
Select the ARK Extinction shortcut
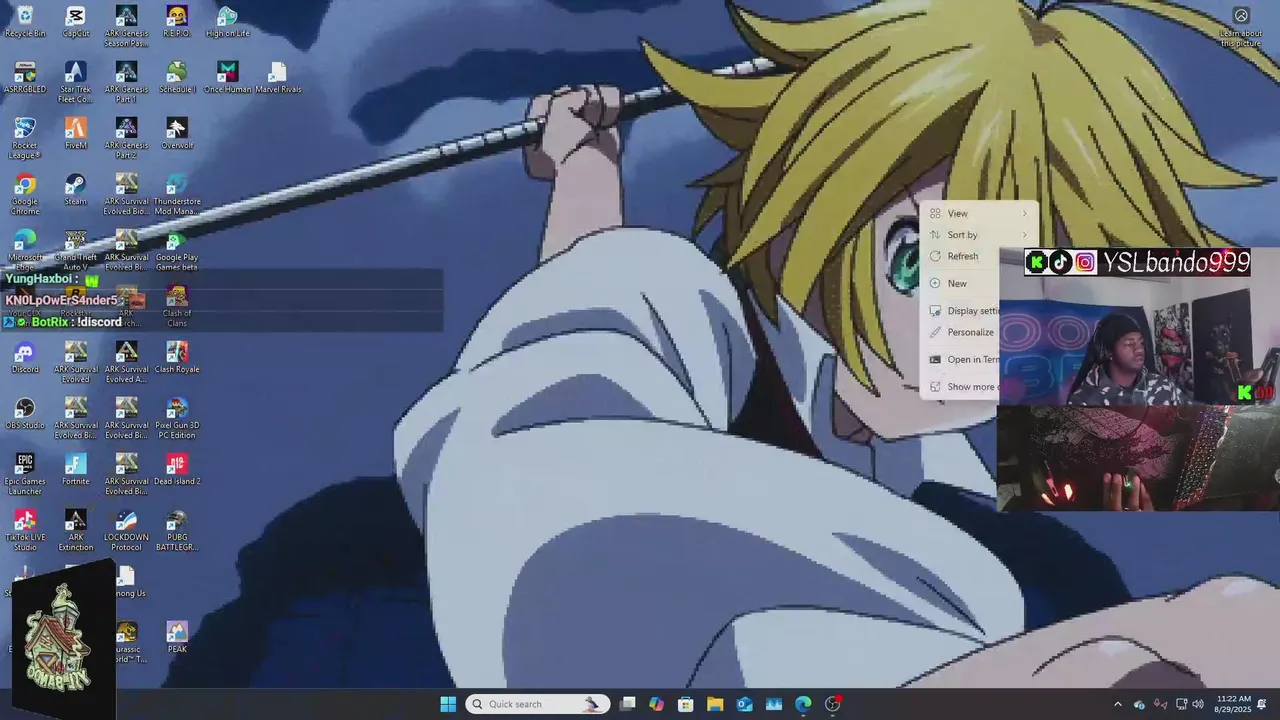tap(76, 530)
